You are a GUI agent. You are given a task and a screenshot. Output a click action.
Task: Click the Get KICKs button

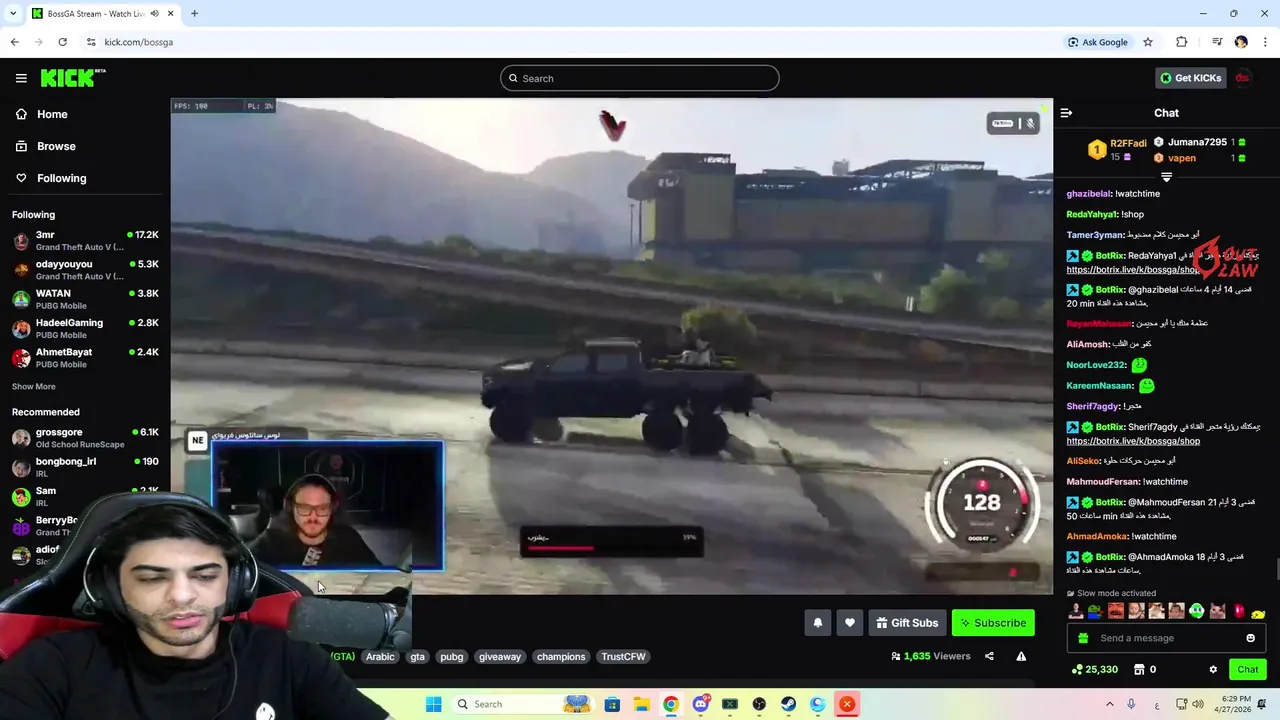click(1190, 78)
